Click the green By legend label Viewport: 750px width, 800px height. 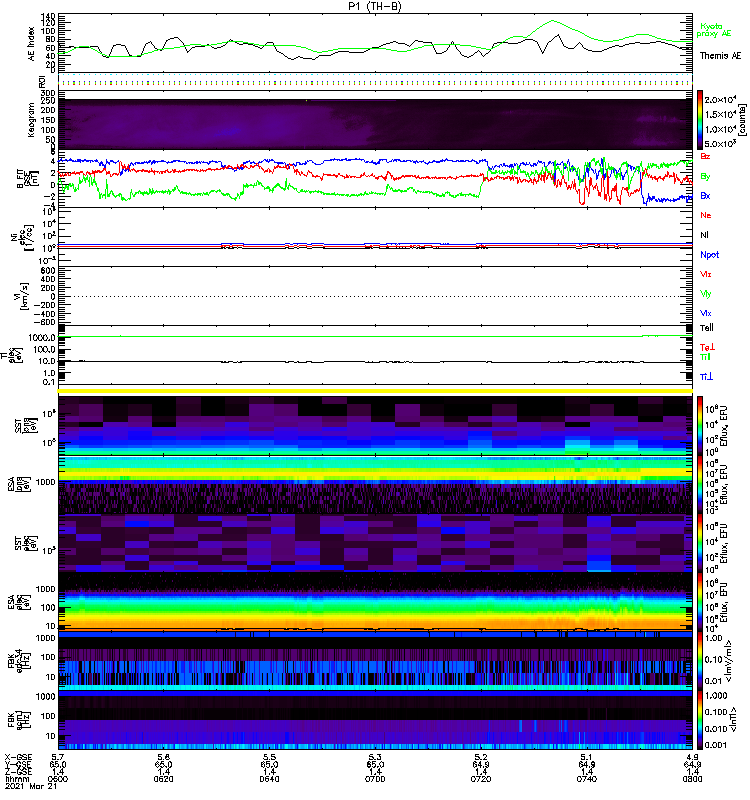pos(705,177)
